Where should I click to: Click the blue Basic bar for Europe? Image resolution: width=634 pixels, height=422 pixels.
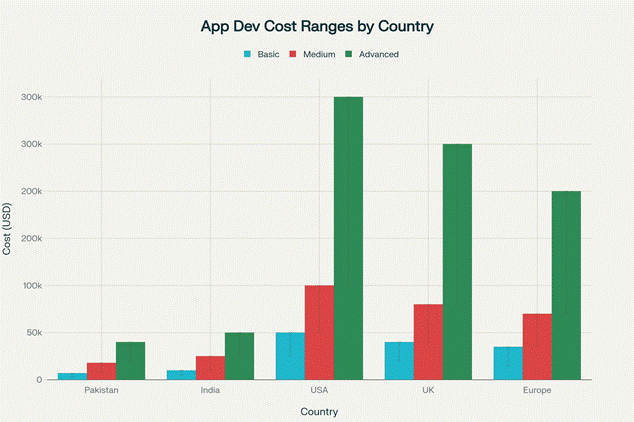(508, 363)
